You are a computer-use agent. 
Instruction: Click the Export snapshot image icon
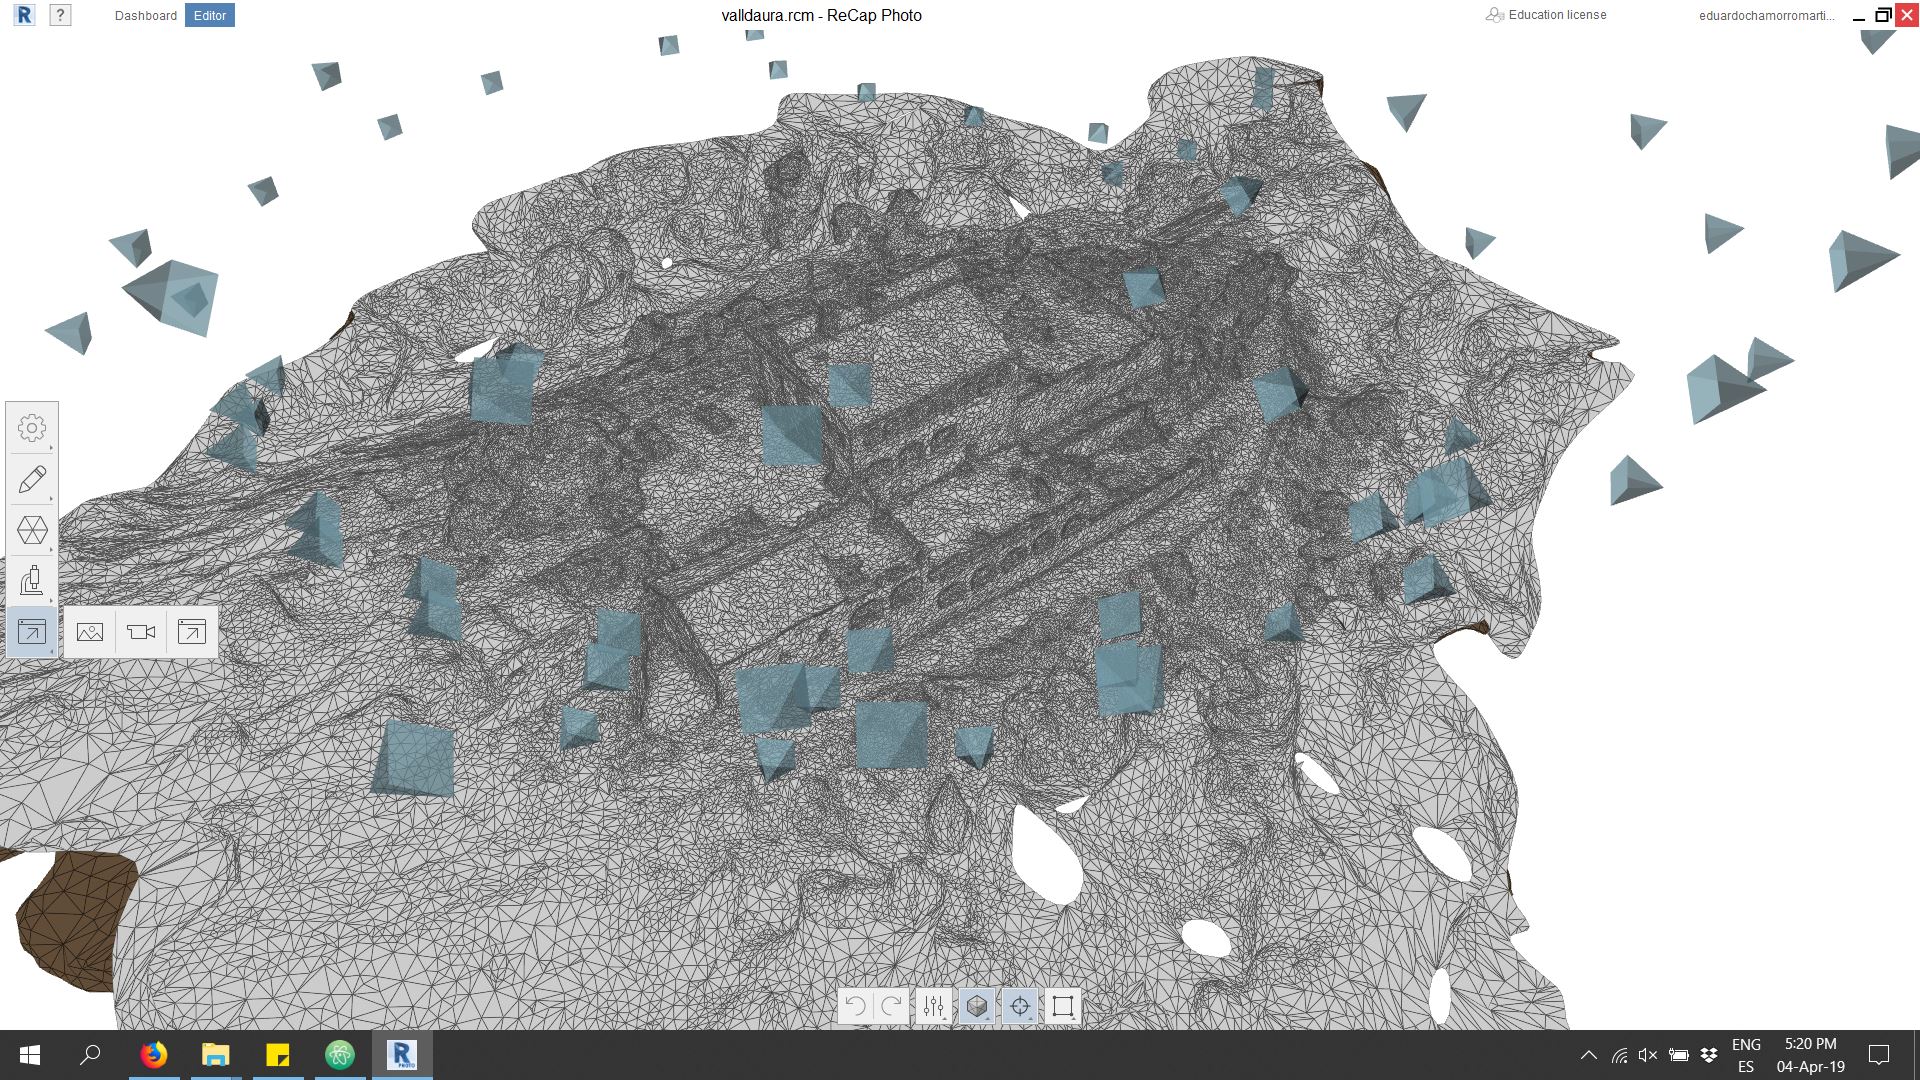point(90,632)
